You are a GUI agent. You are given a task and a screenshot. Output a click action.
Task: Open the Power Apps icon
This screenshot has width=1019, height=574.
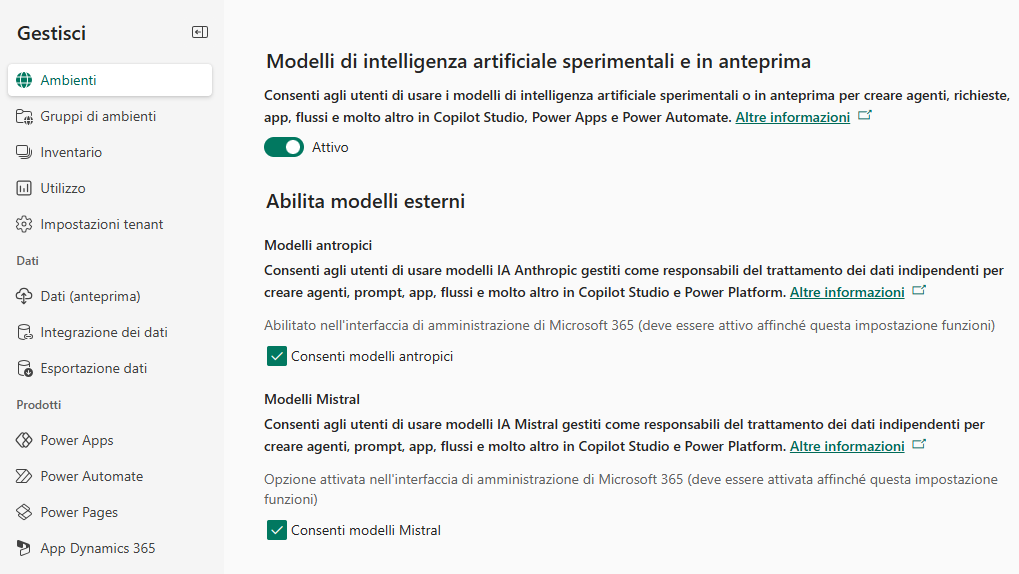[24, 440]
